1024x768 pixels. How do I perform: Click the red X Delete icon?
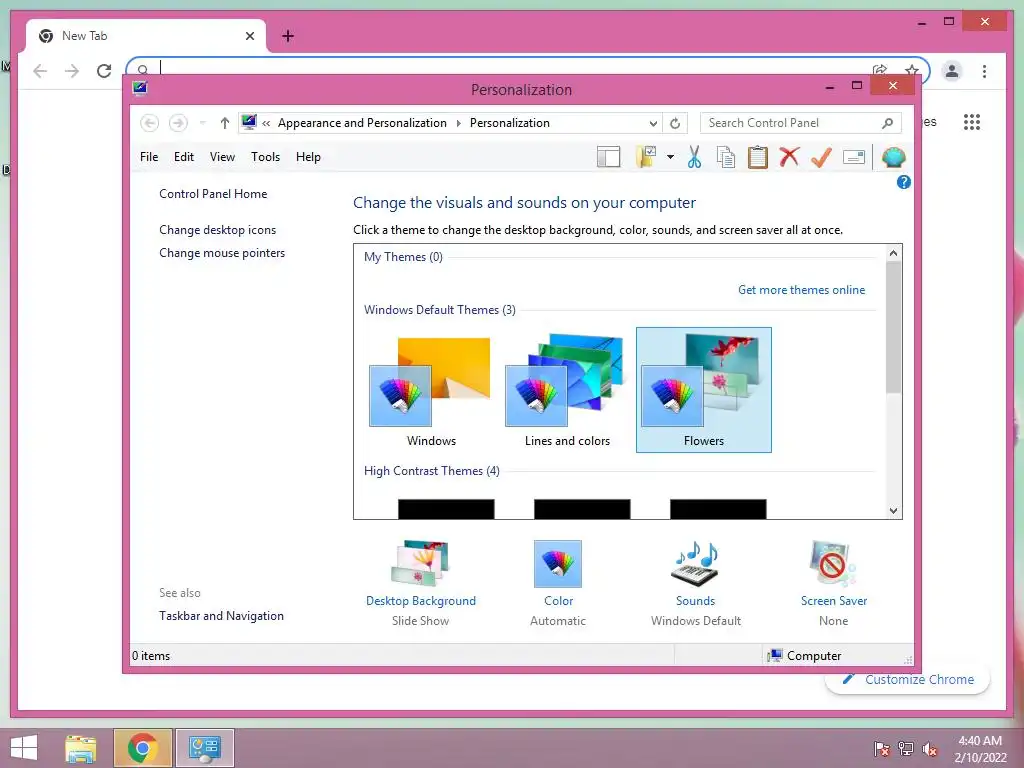789,157
